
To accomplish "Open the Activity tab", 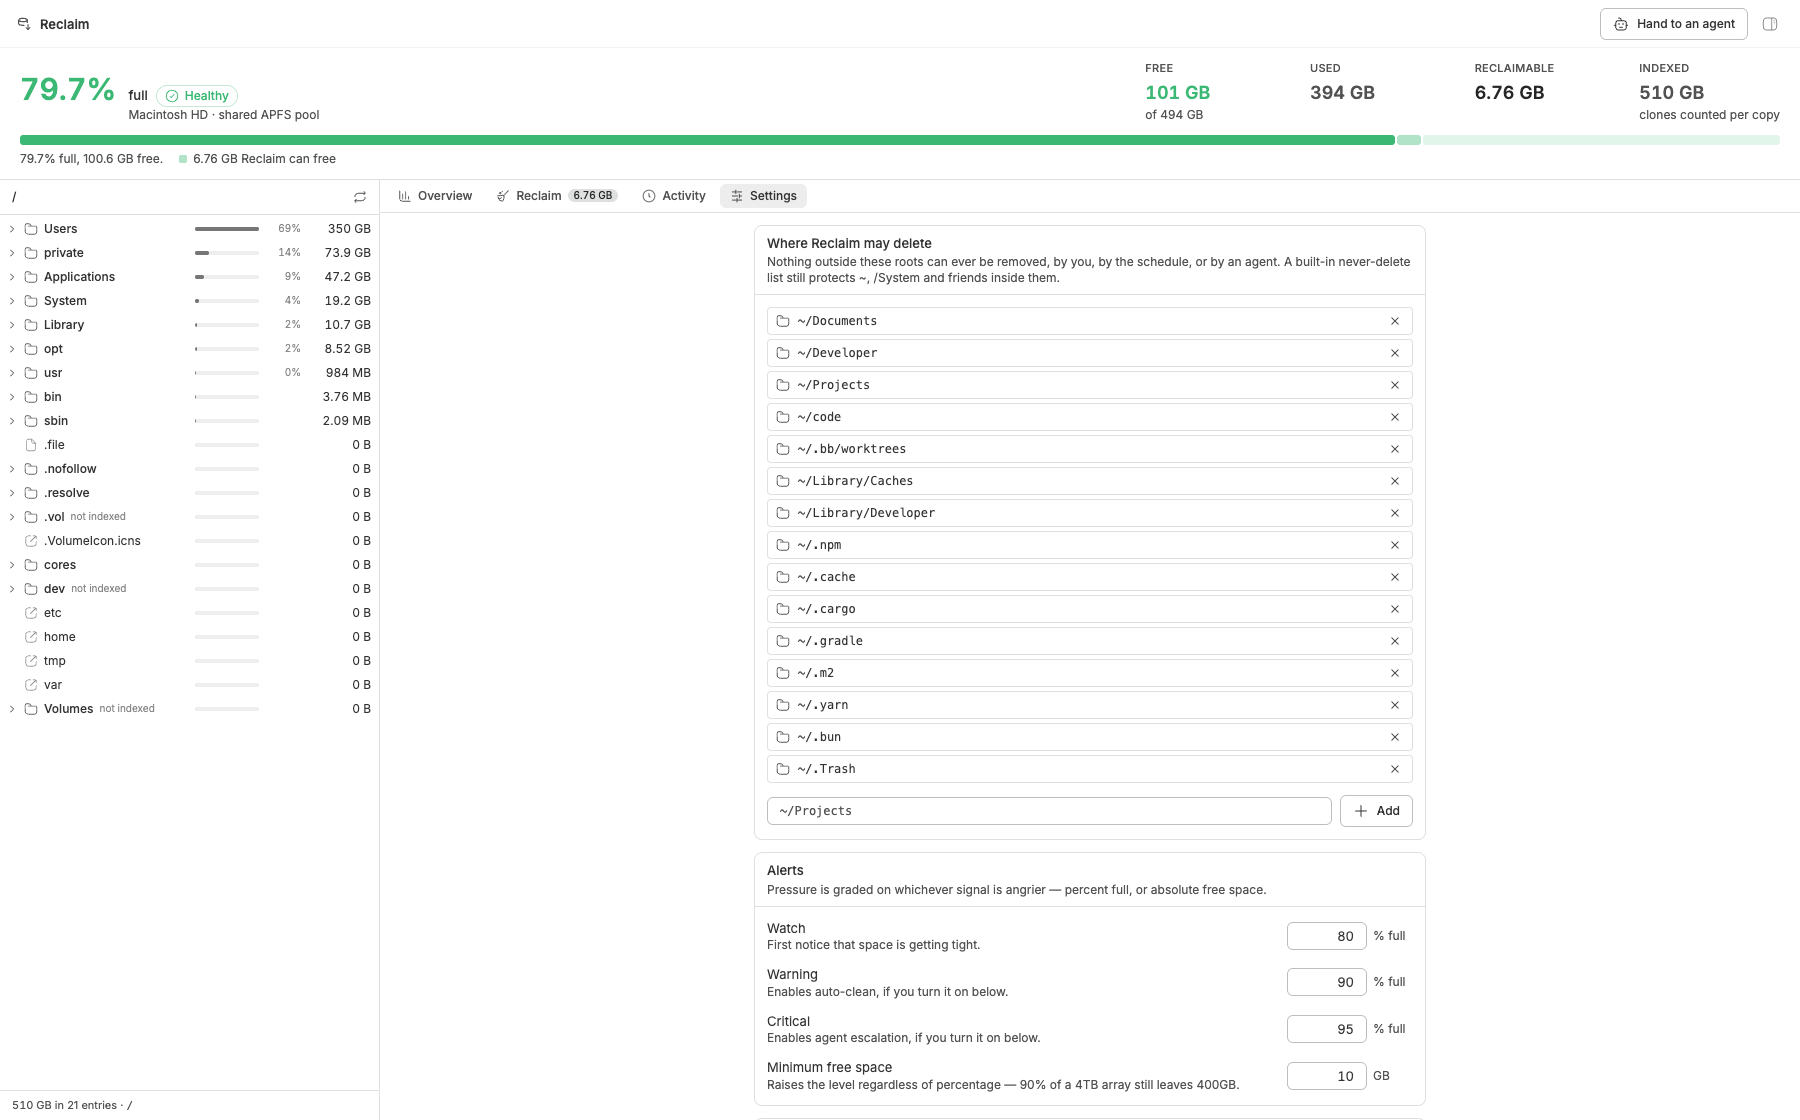I will click(674, 196).
